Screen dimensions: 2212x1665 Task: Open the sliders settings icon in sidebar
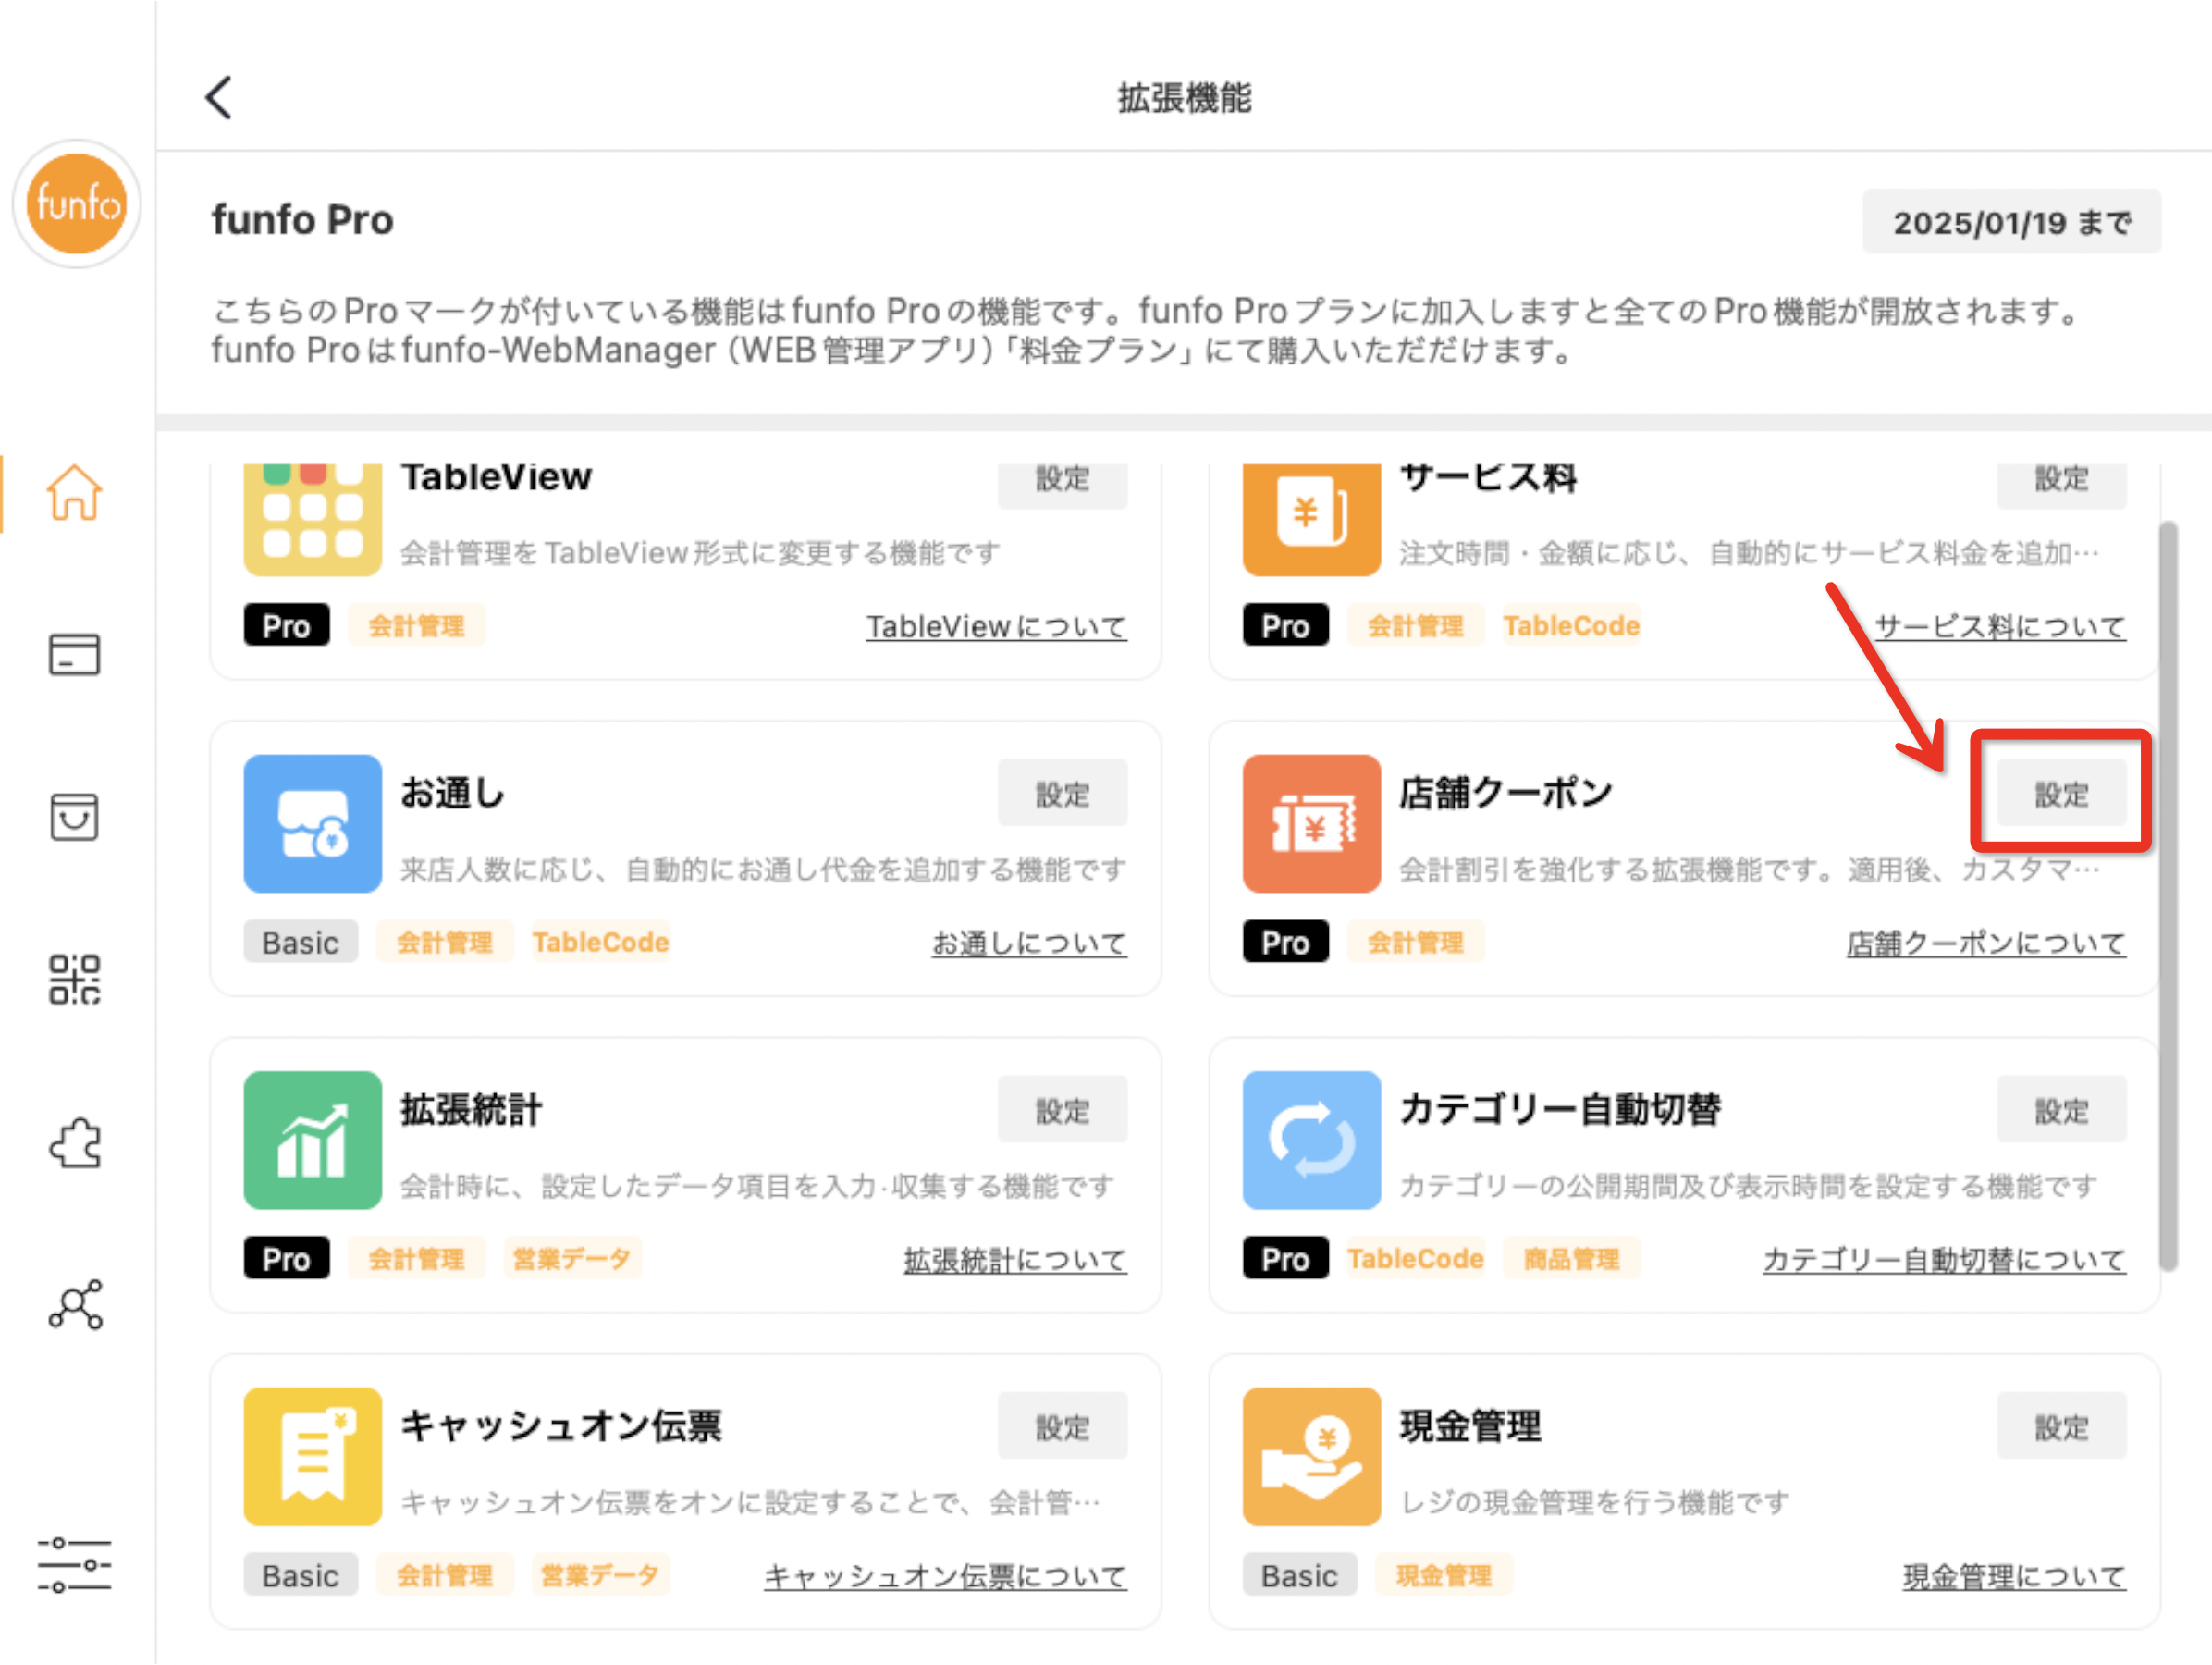point(75,1564)
